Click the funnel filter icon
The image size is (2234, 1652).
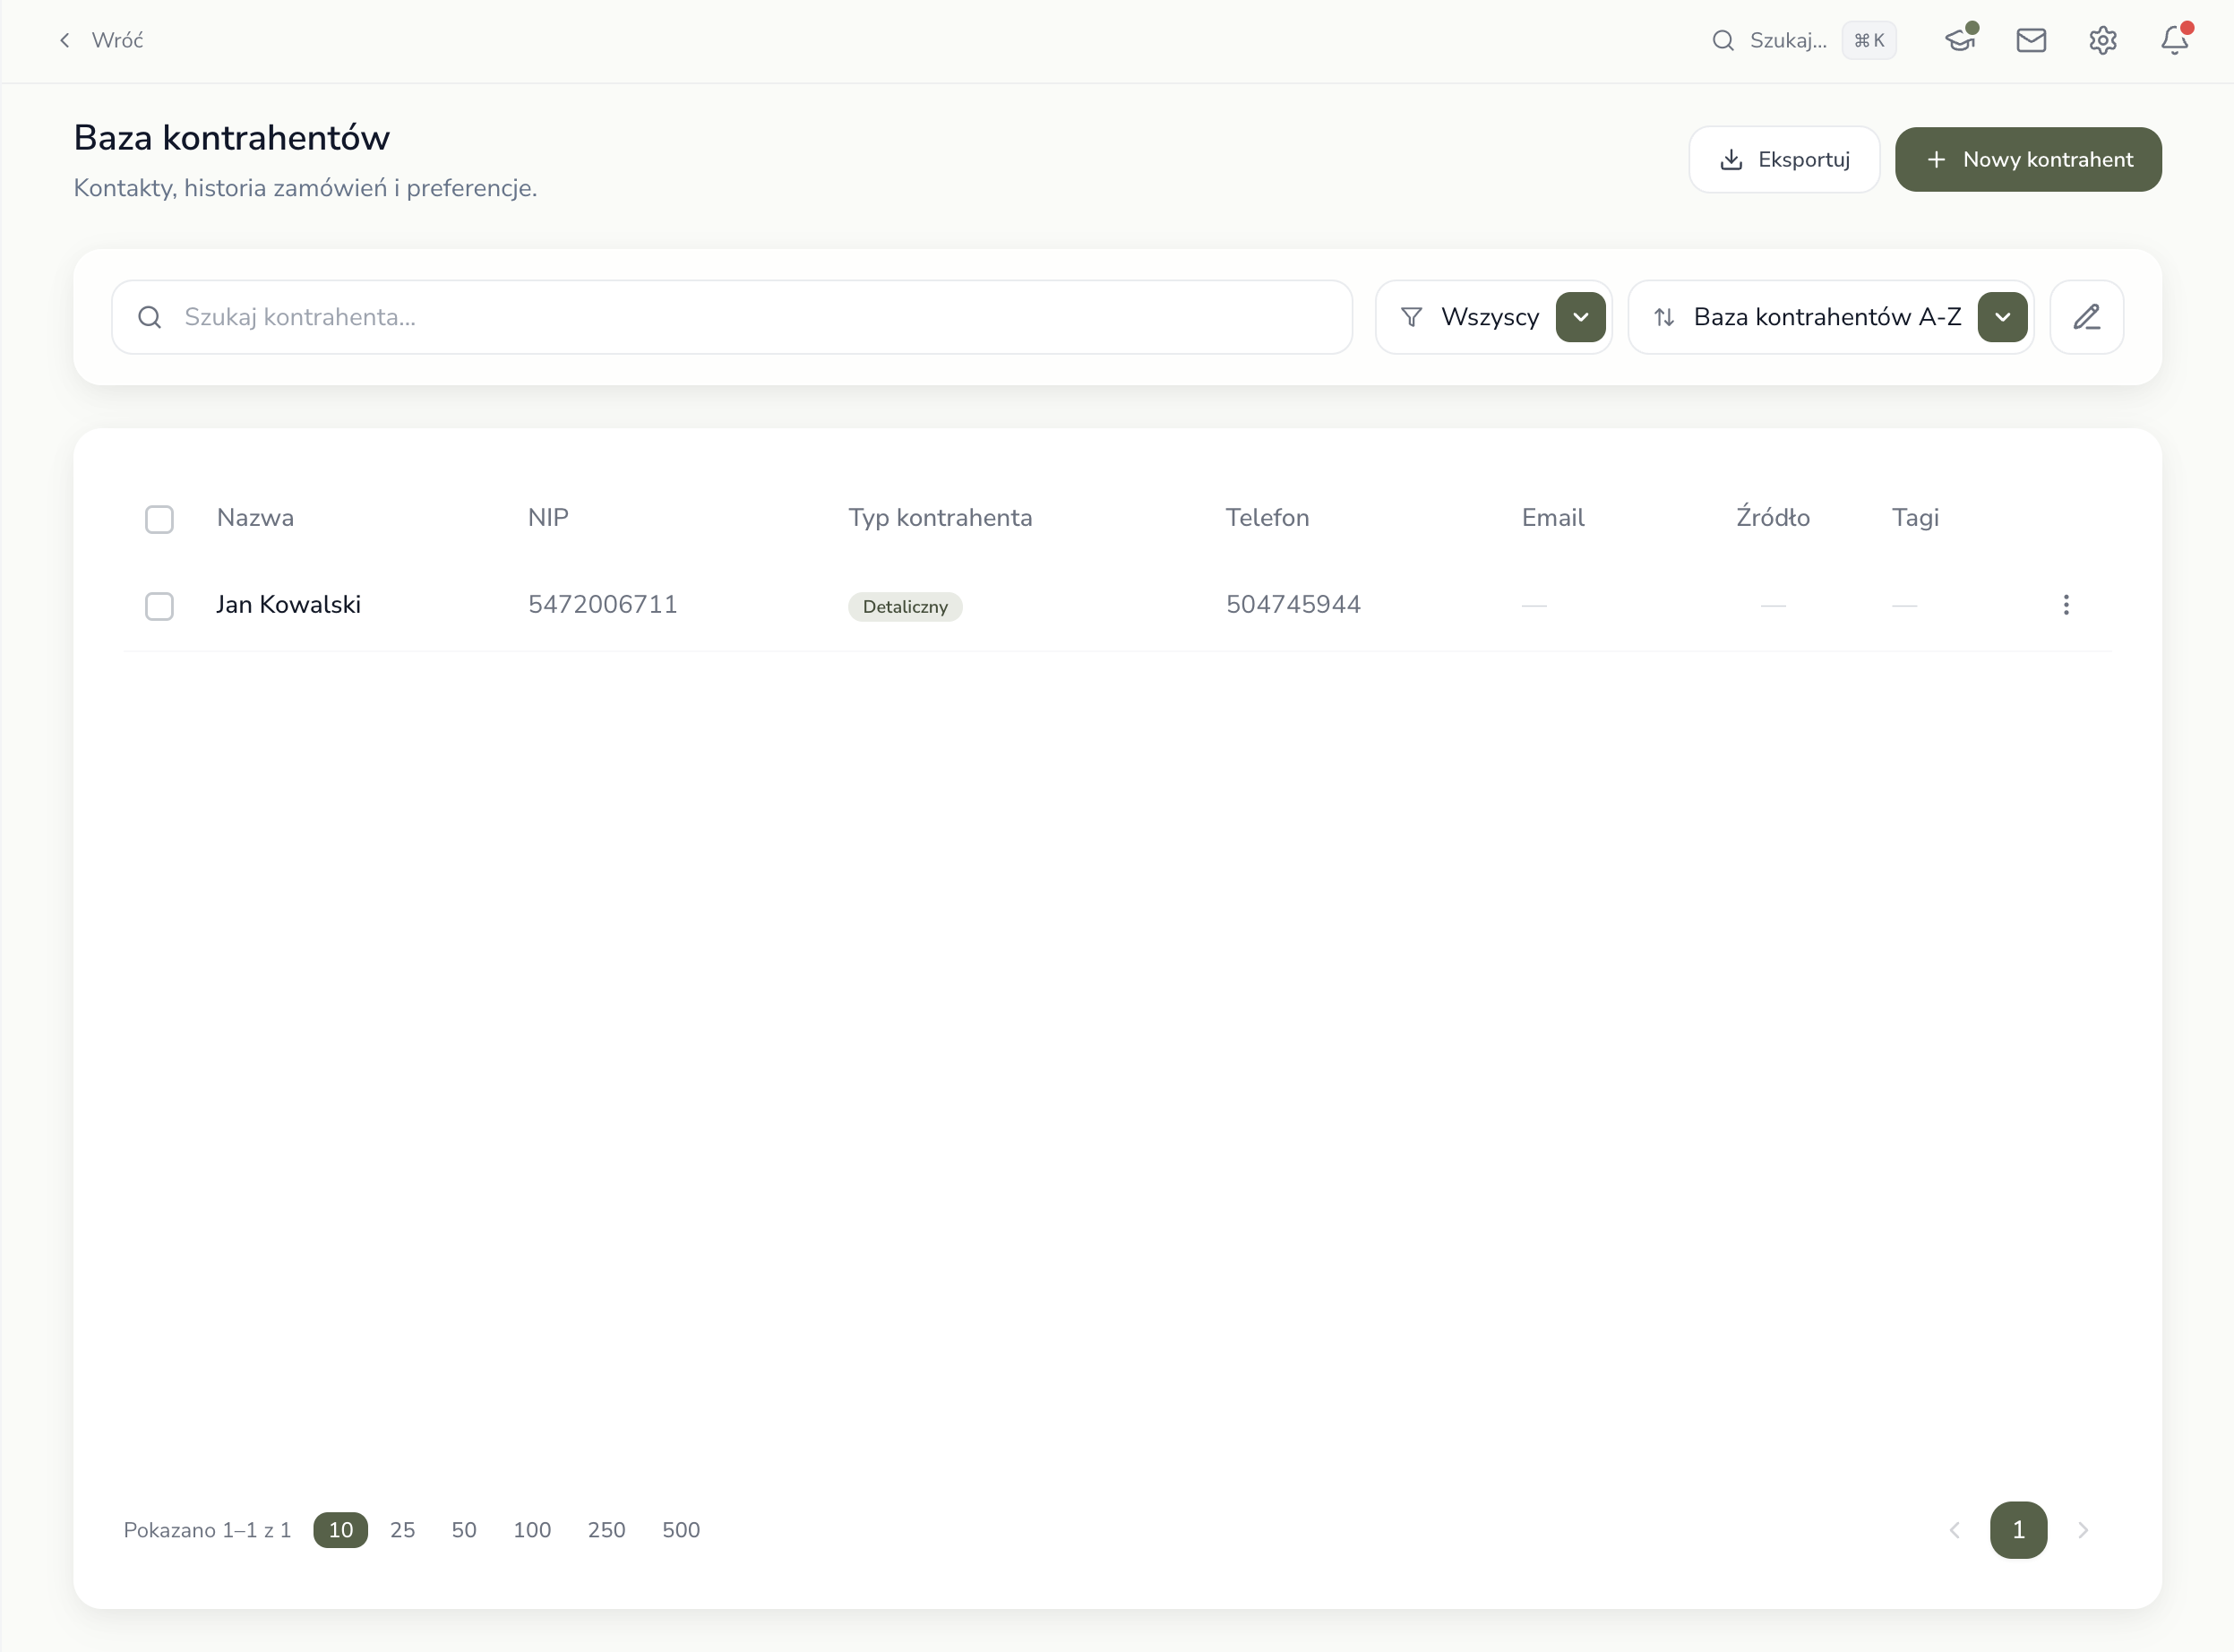tap(1411, 317)
